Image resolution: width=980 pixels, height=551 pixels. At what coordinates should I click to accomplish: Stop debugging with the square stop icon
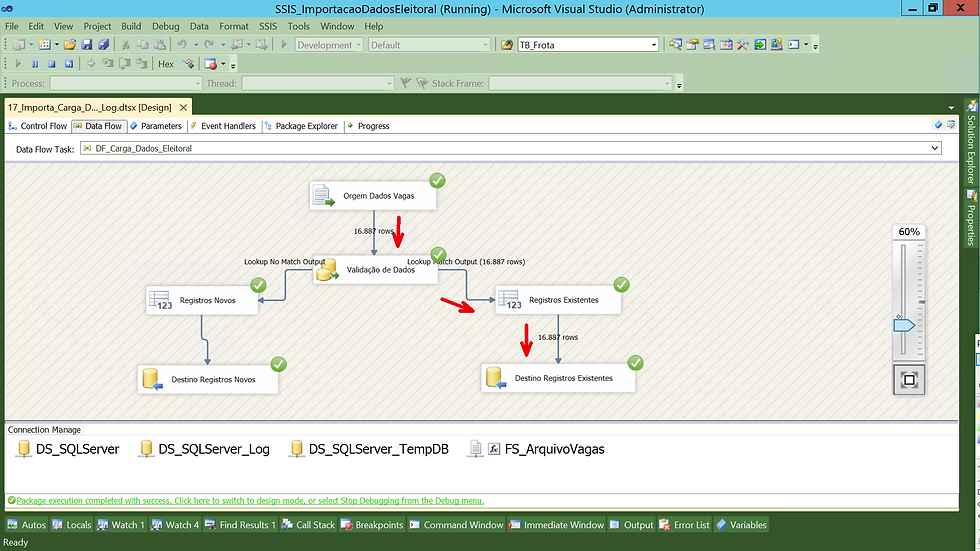(x=52, y=64)
